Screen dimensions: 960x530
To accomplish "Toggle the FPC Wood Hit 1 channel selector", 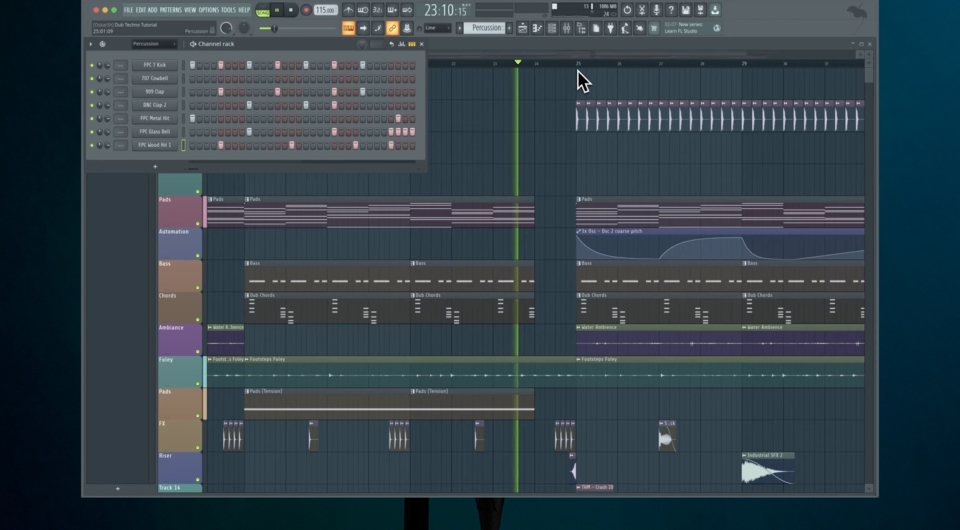I will click(x=183, y=145).
